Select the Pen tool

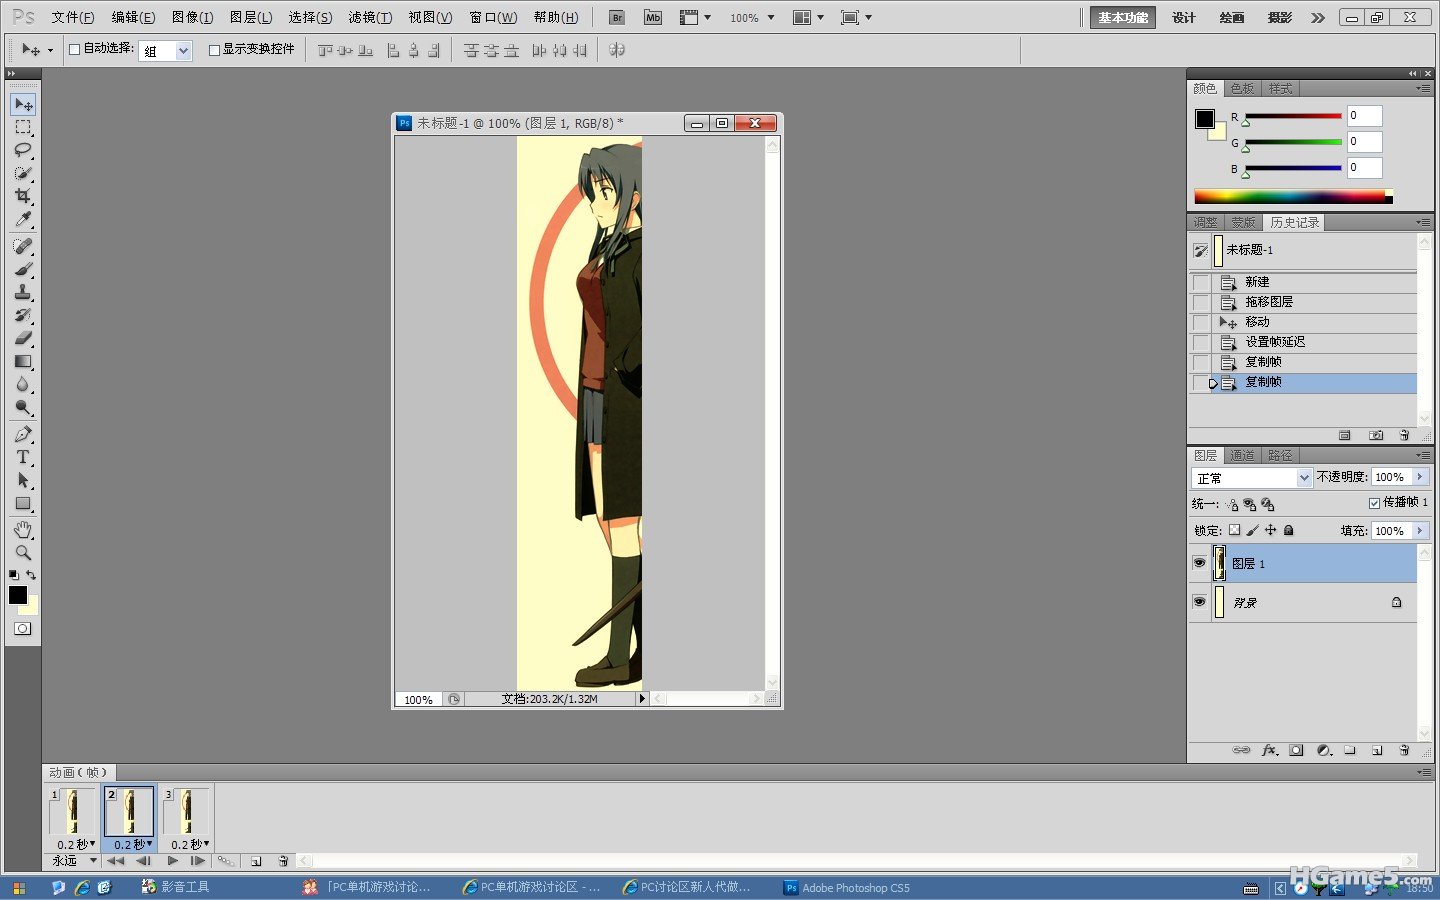point(23,434)
